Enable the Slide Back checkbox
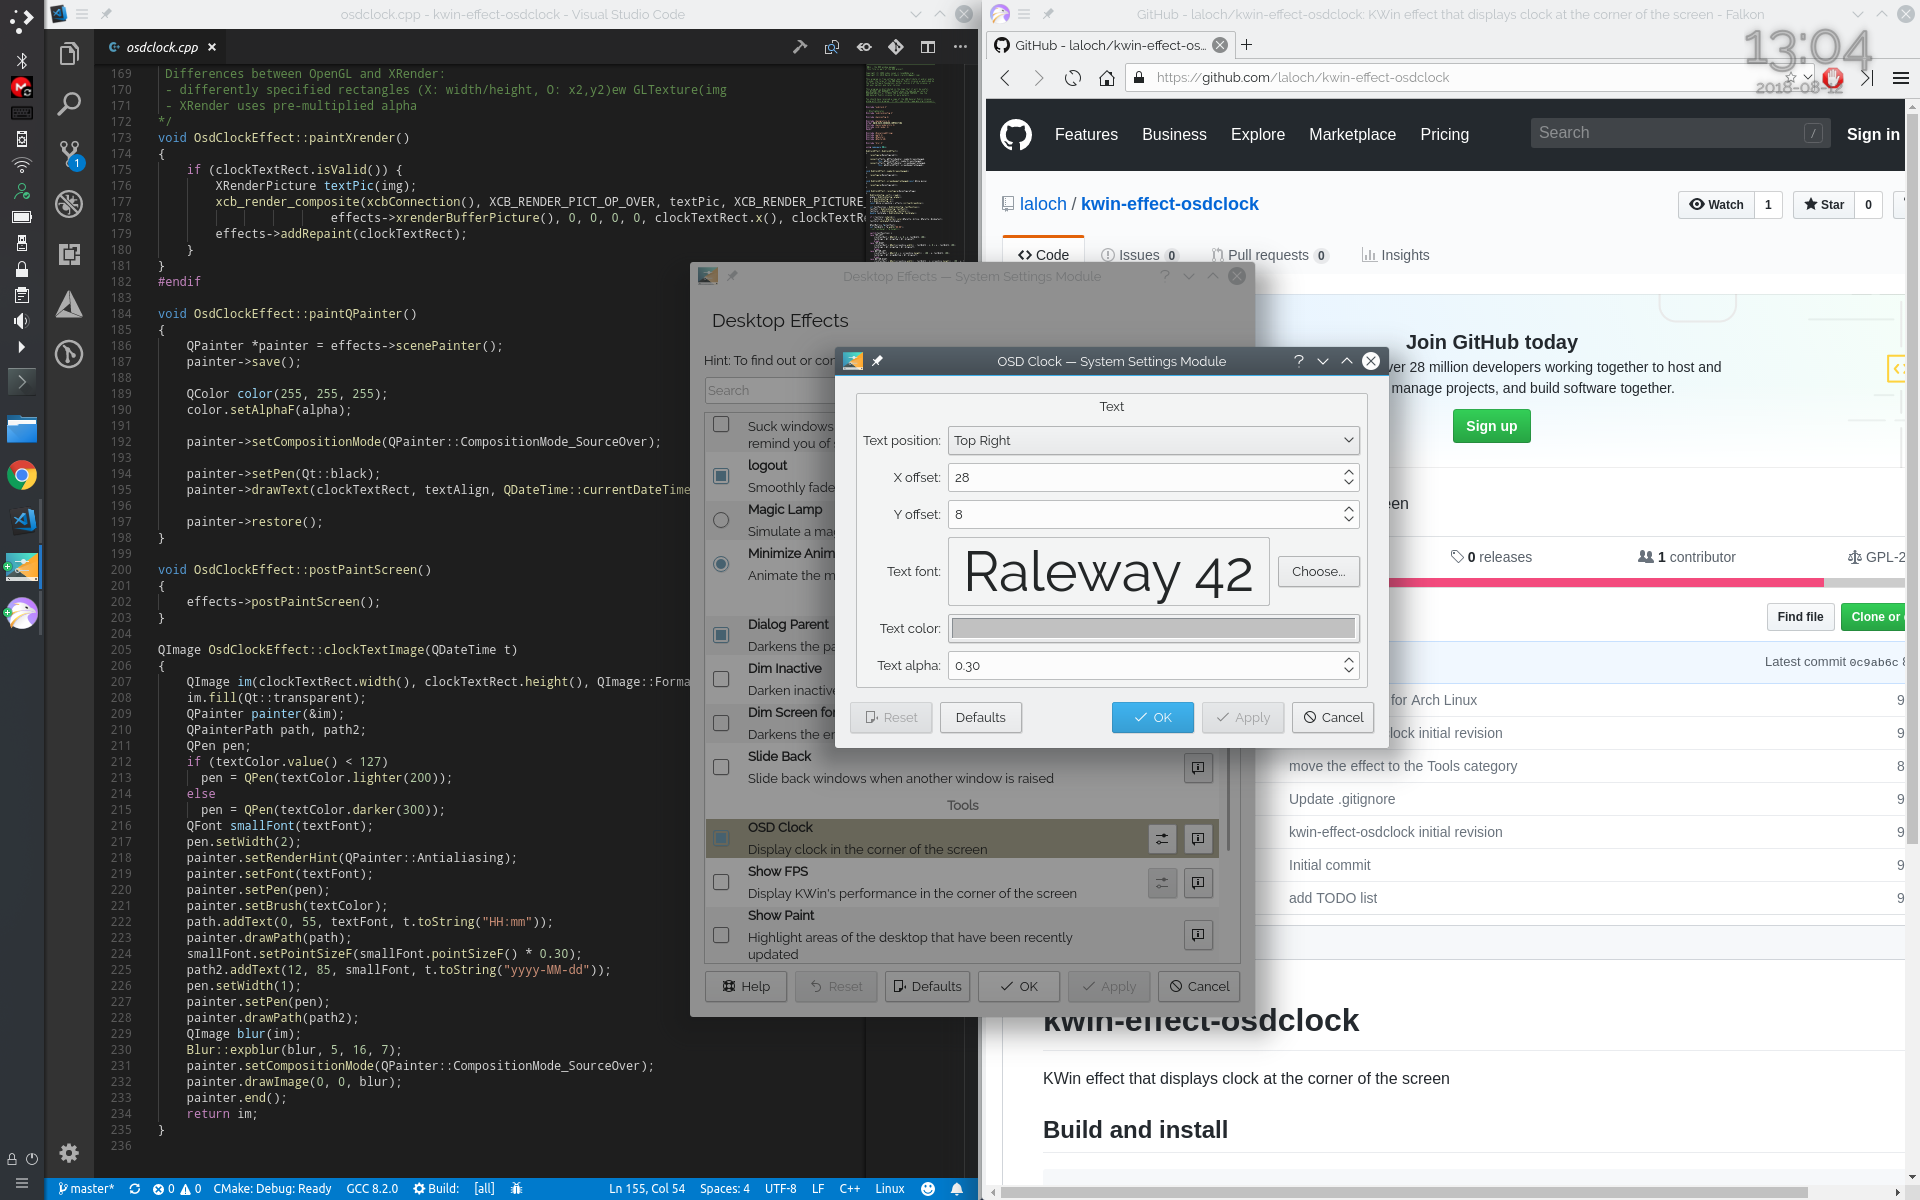This screenshot has height=1200, width=1920. (721, 767)
